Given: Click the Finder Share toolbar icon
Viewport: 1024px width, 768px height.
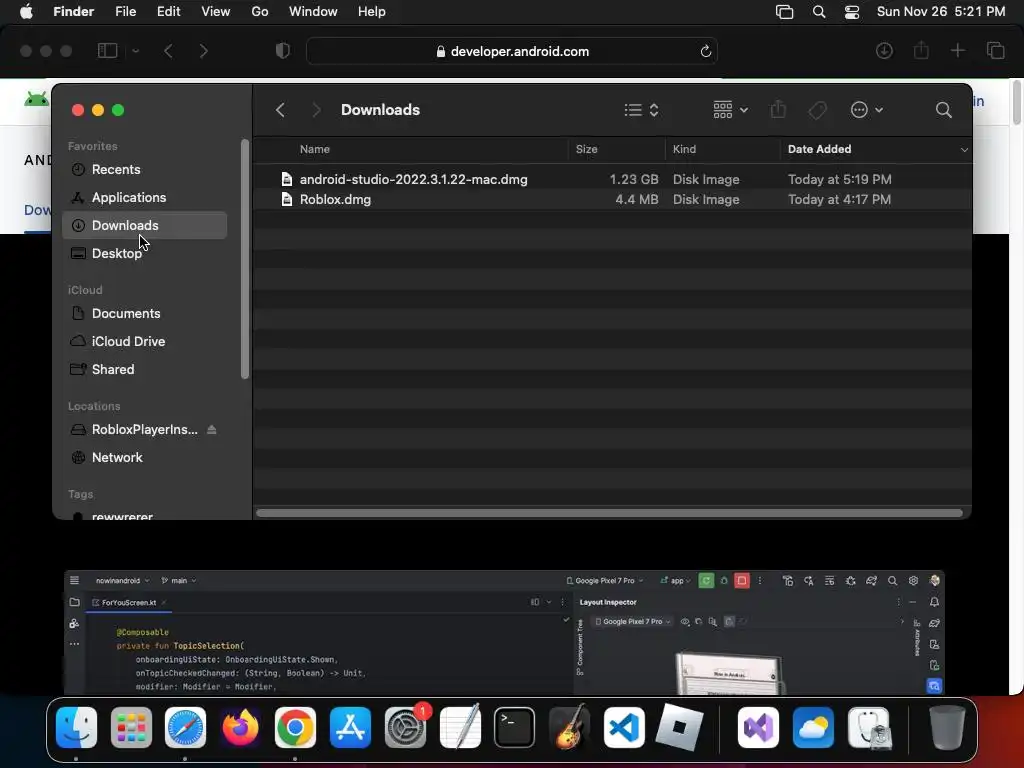Looking at the screenshot, I should tap(778, 109).
